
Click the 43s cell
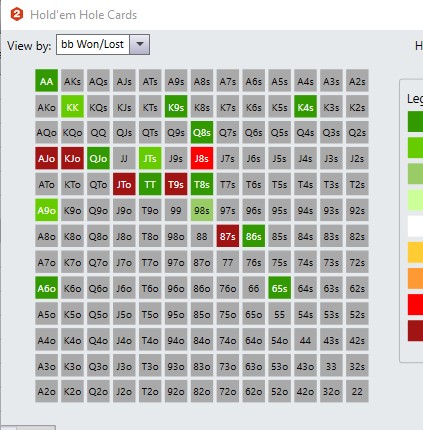tap(331, 340)
